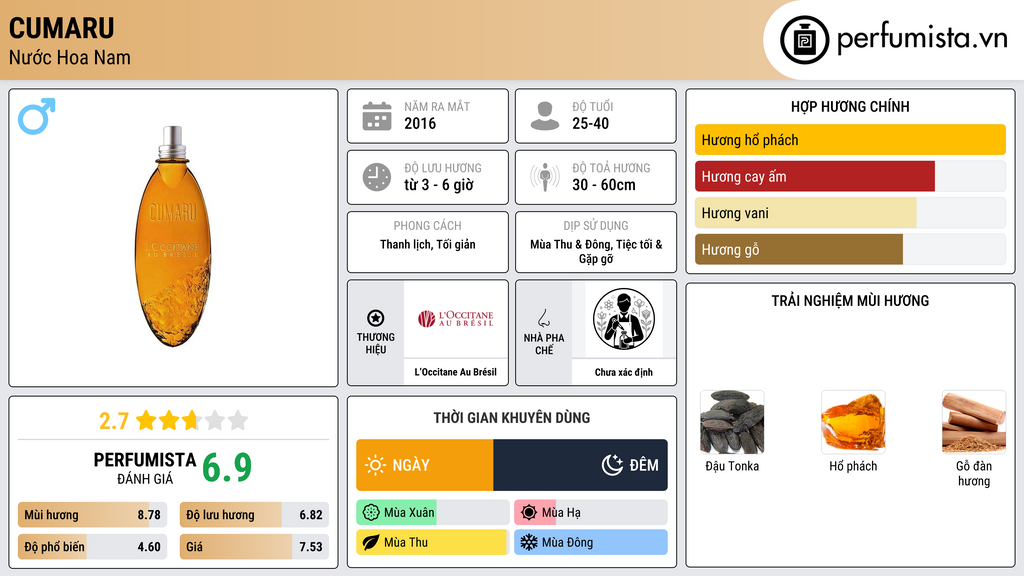Click the clock icon for Độ lưu hương
Viewport: 1024px width, 576px height.
click(x=377, y=177)
